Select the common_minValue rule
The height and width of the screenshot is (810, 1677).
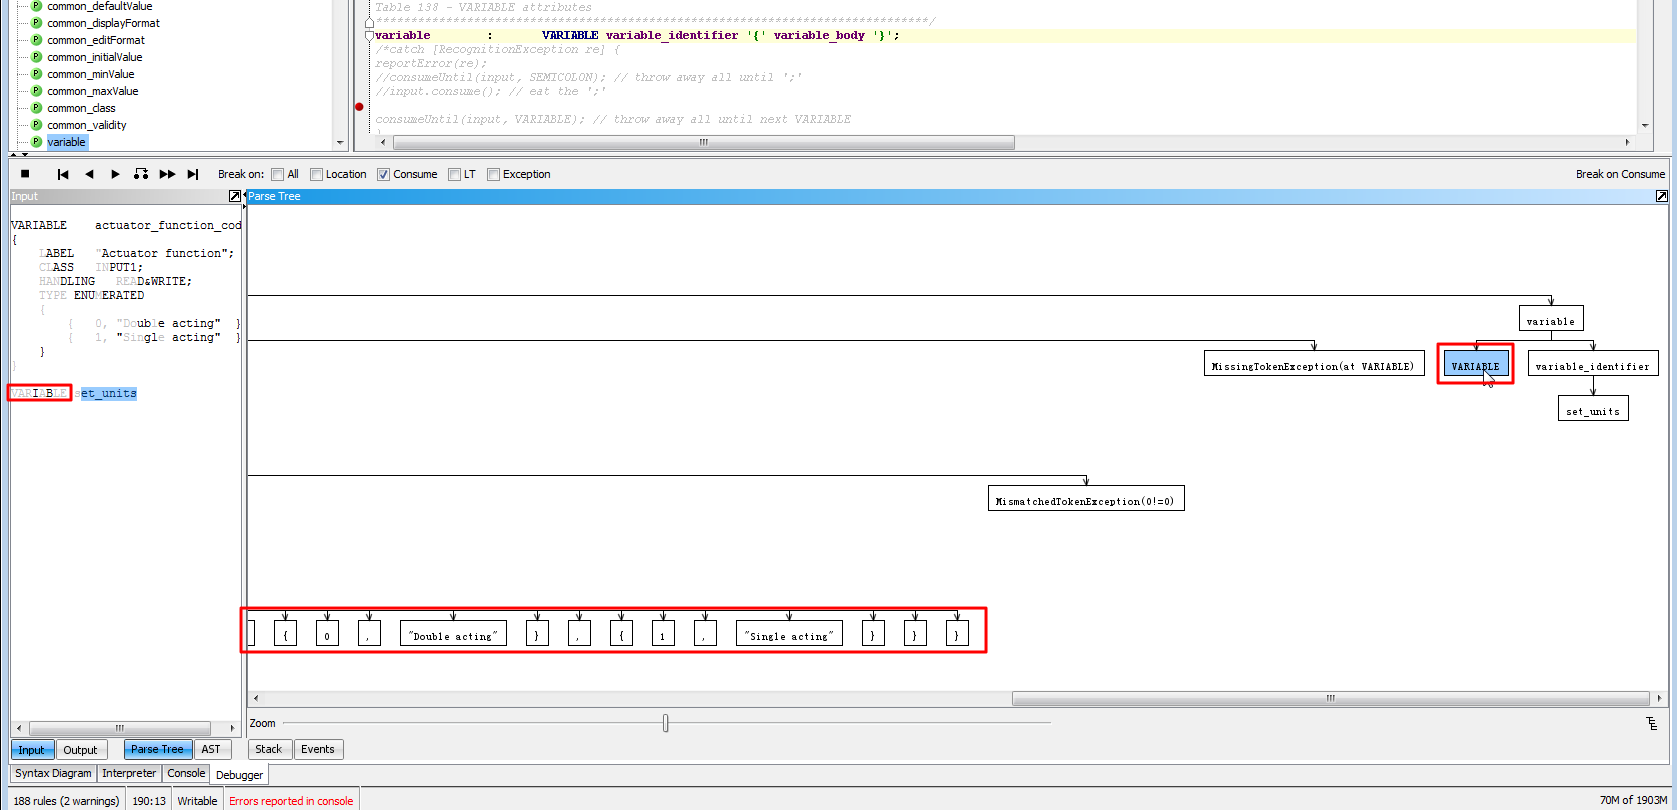click(91, 74)
